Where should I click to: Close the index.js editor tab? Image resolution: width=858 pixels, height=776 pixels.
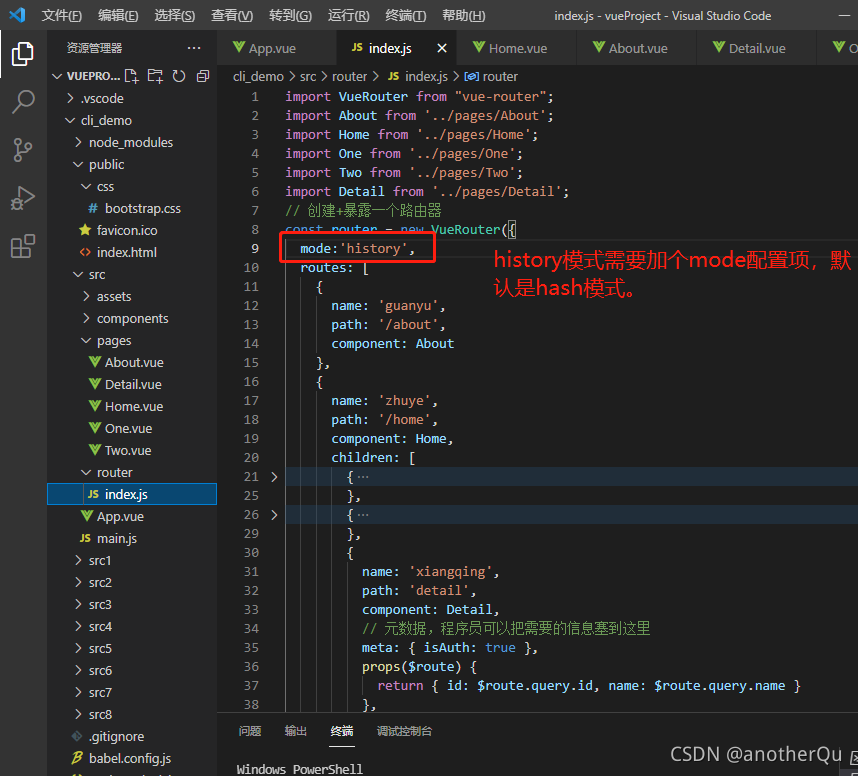(x=442, y=48)
